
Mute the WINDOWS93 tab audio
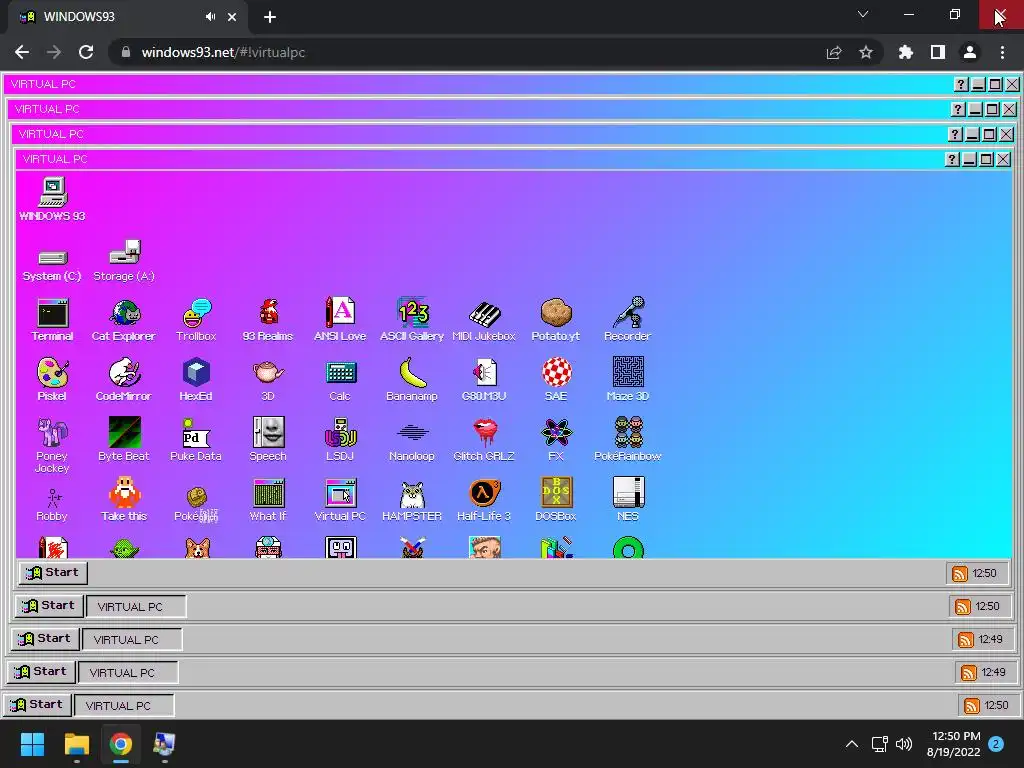pos(210,17)
